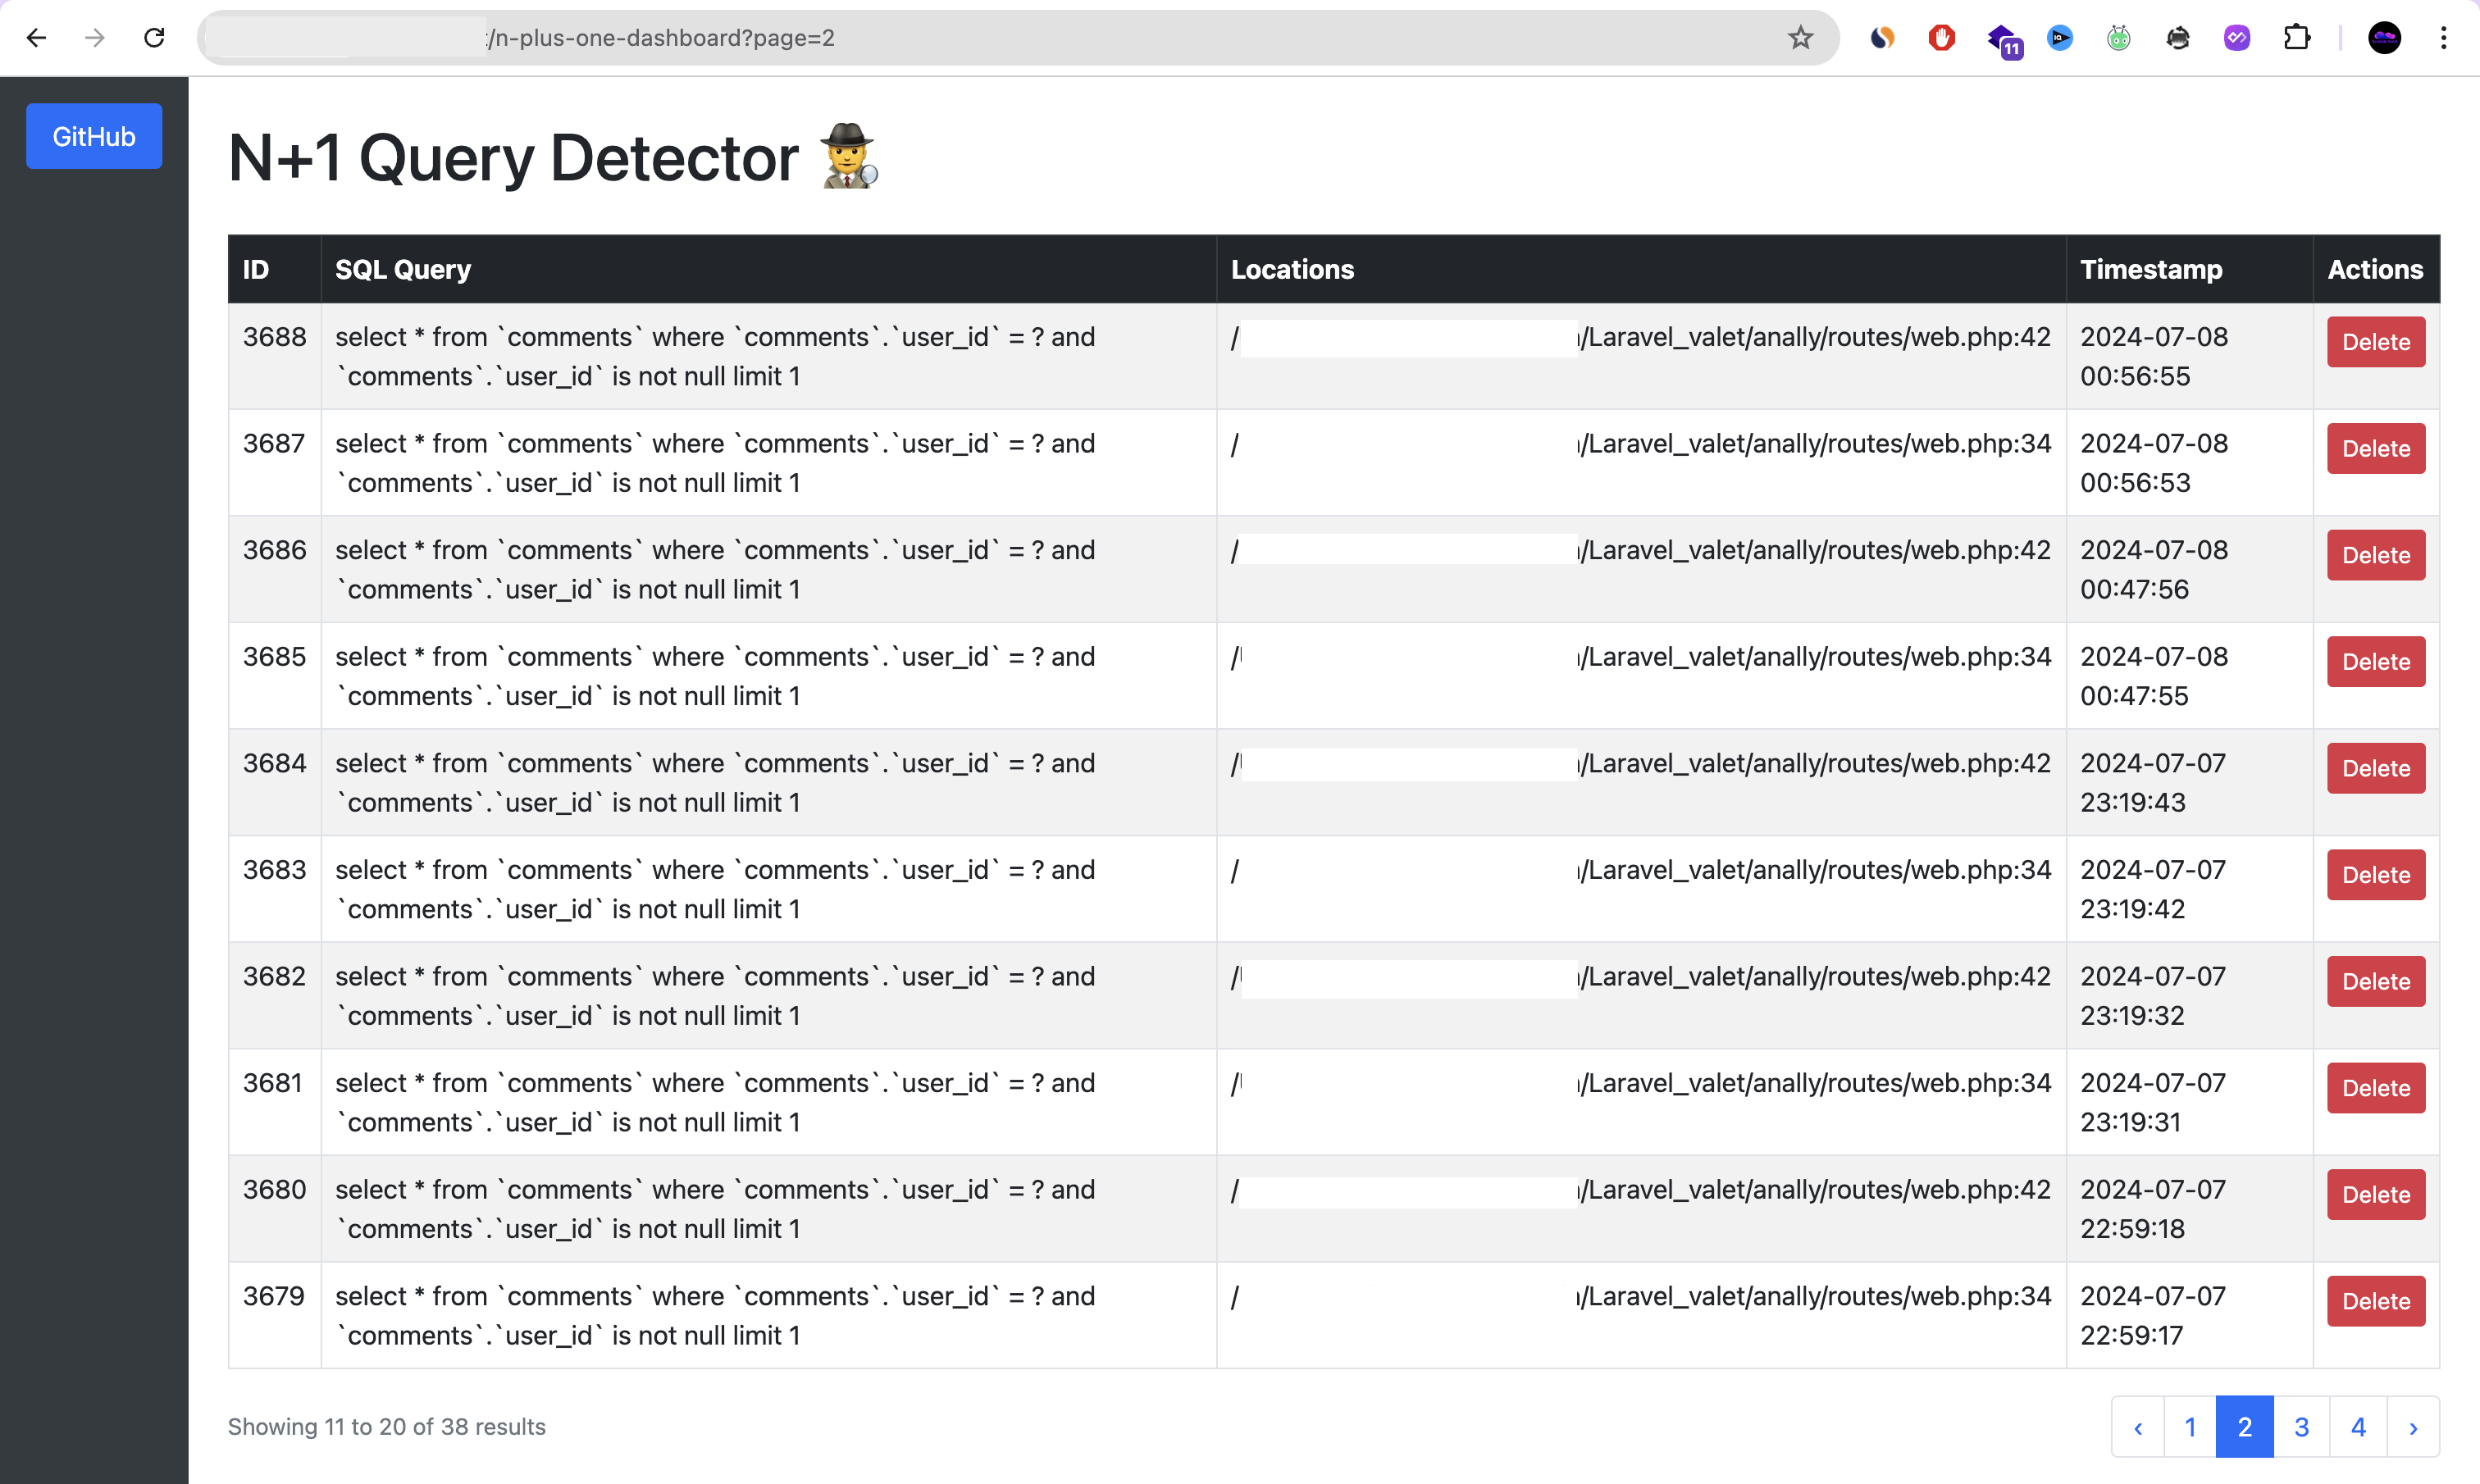Reload the page with refresh icon

154,38
